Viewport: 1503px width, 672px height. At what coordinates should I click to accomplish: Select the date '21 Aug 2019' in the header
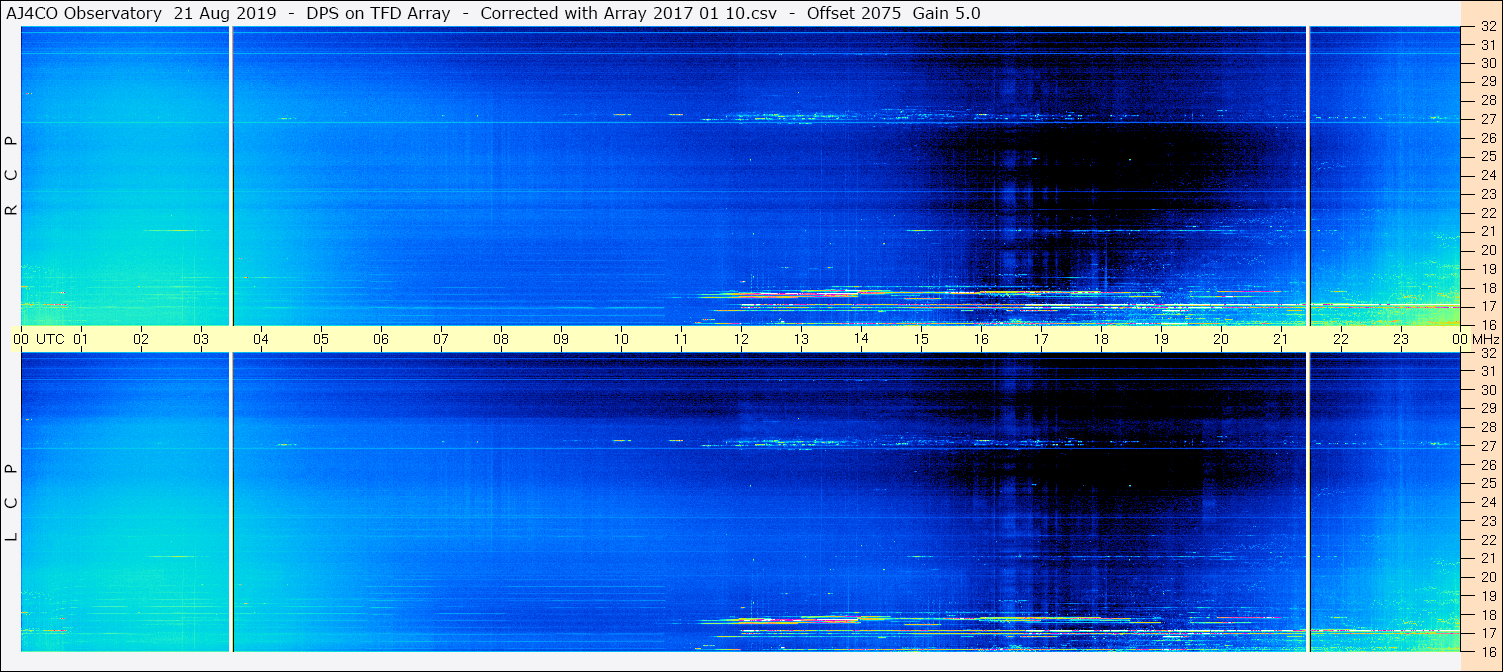pos(226,13)
